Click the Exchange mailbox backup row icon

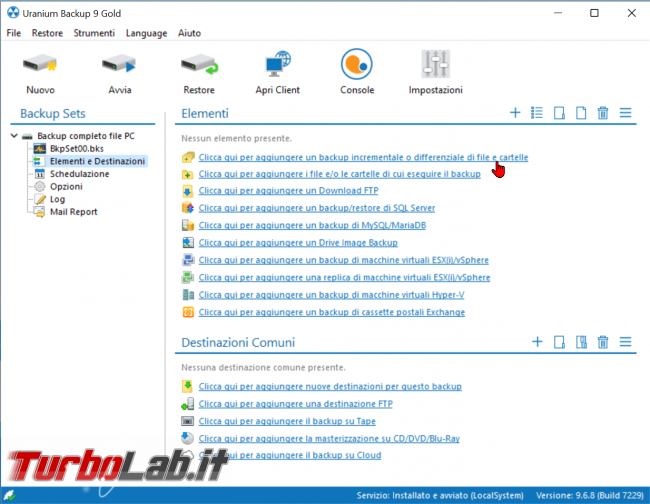188,312
